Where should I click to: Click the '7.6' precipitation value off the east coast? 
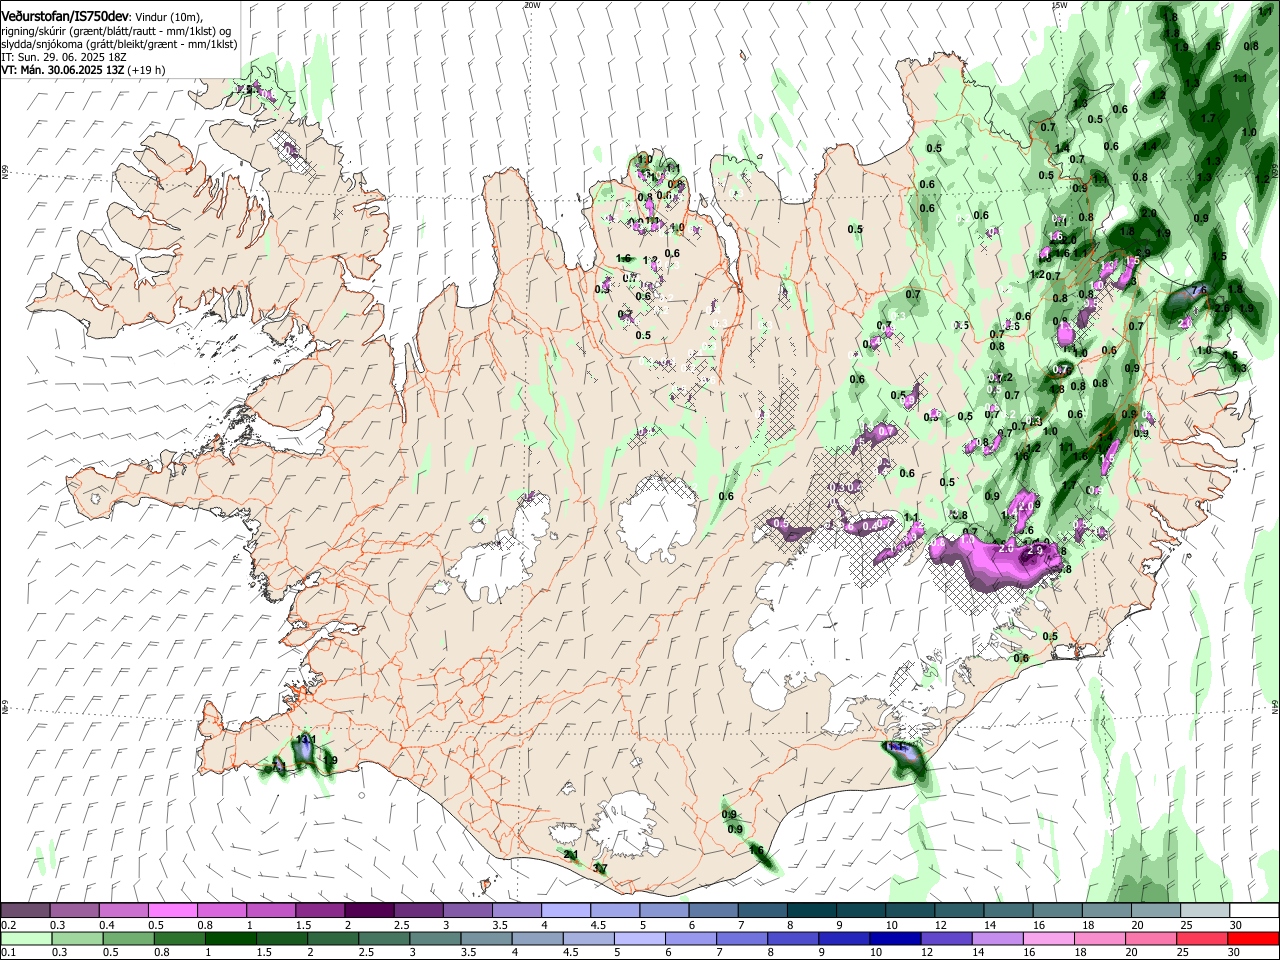pyautogui.click(x=1199, y=291)
